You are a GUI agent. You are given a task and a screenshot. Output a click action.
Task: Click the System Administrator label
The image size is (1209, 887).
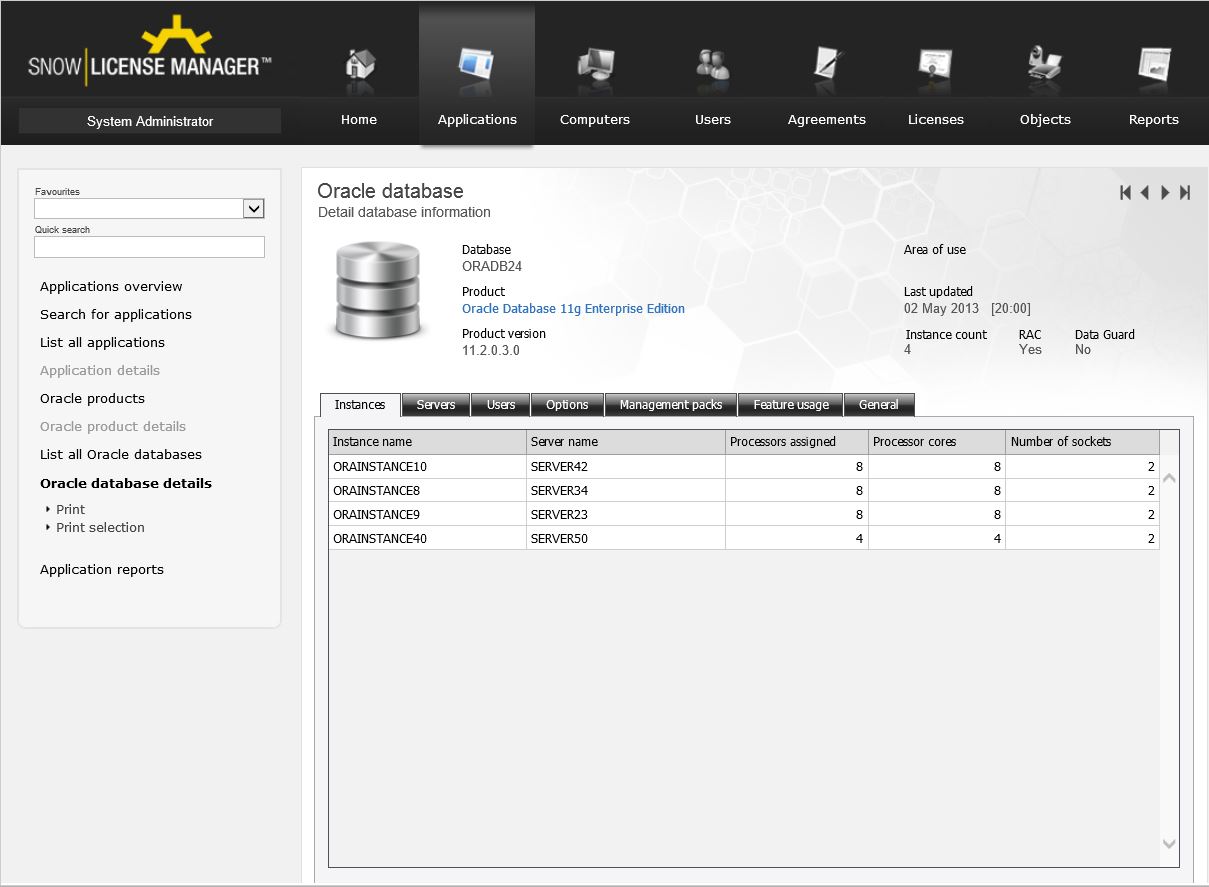pyautogui.click(x=150, y=121)
